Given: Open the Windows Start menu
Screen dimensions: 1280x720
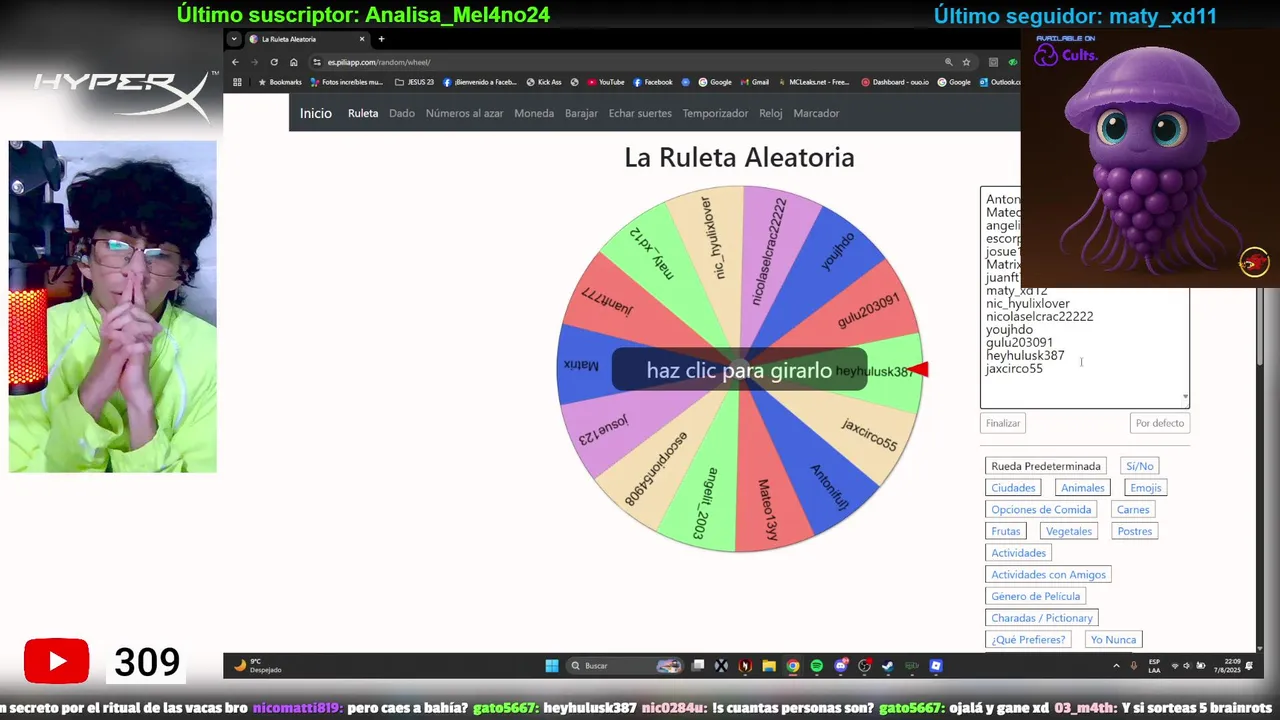Looking at the screenshot, I should coord(552,666).
